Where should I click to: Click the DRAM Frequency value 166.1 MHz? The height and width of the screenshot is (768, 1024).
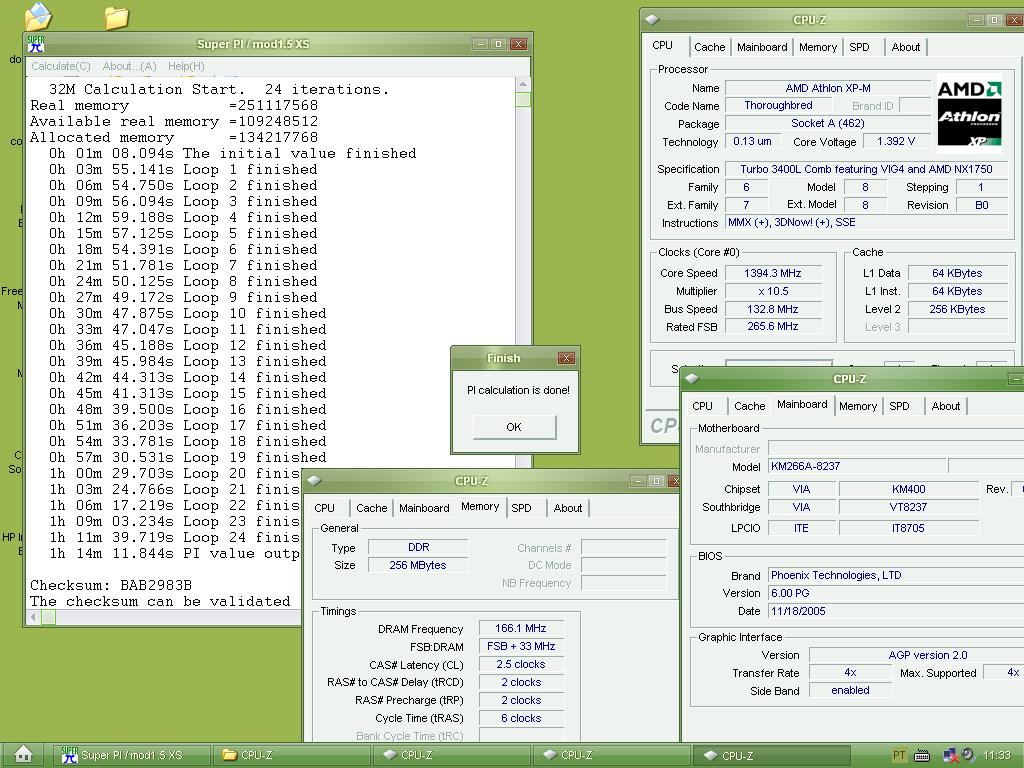[520, 628]
